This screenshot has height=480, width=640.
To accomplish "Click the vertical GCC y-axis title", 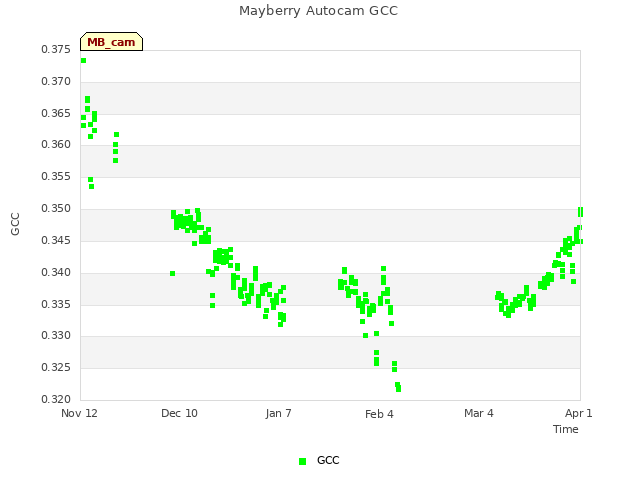I will (x=15, y=224).
